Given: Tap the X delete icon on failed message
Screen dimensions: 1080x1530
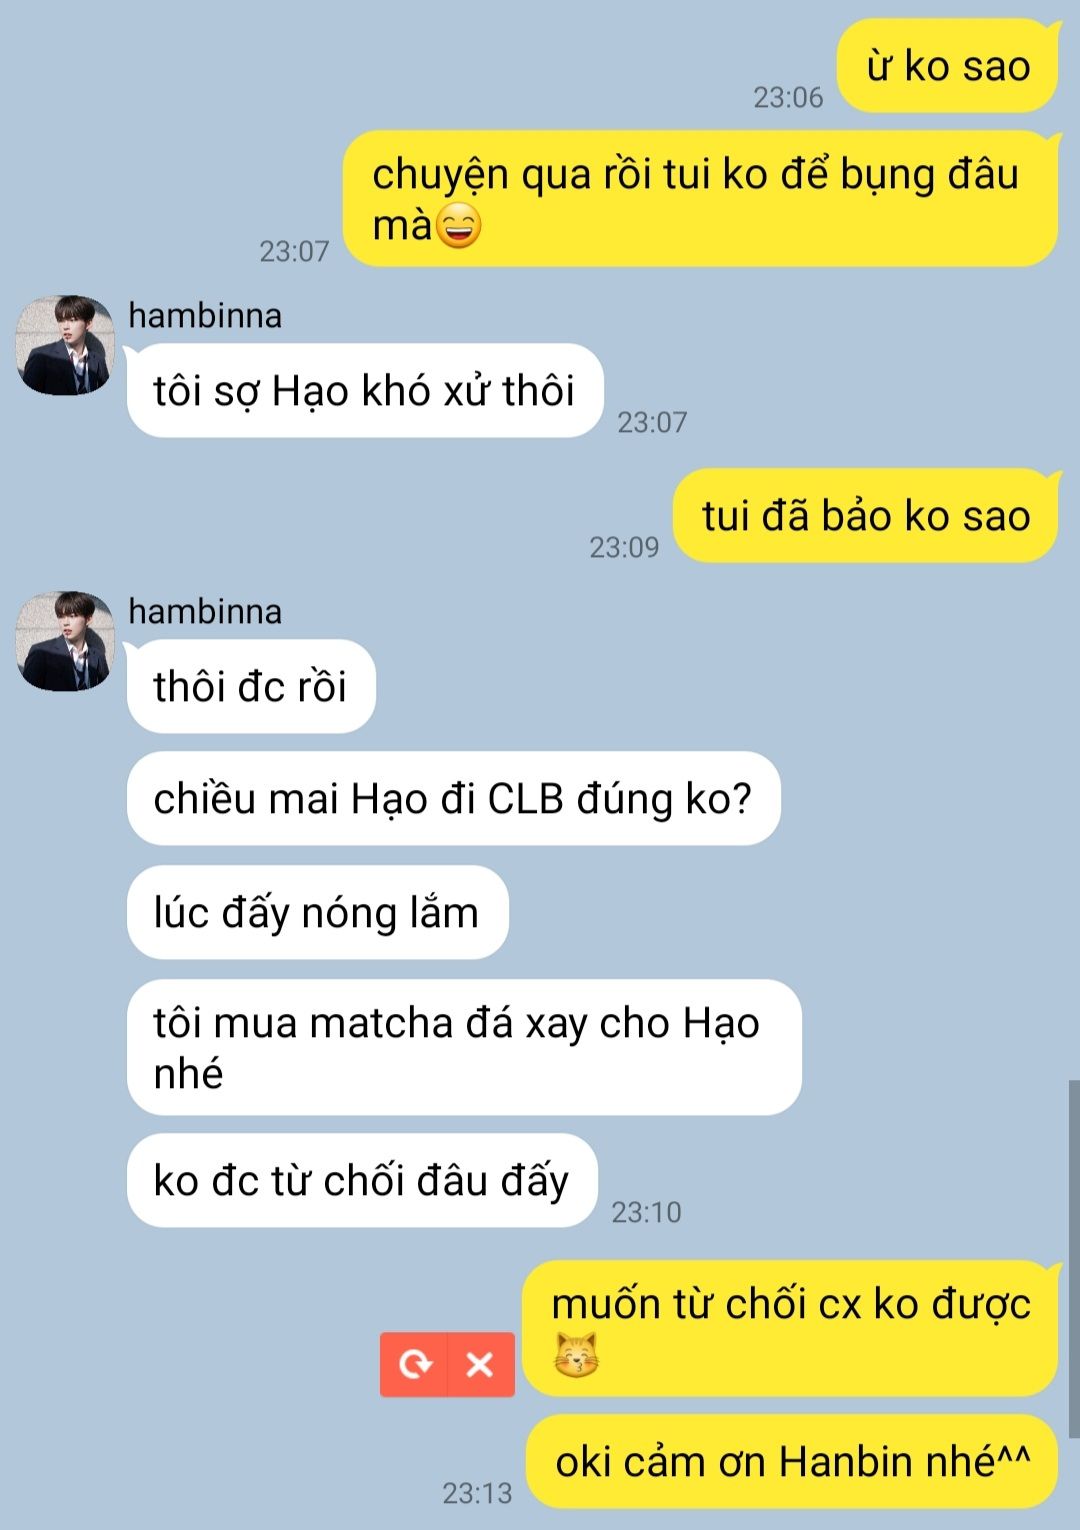Looking at the screenshot, I should click(x=481, y=1364).
